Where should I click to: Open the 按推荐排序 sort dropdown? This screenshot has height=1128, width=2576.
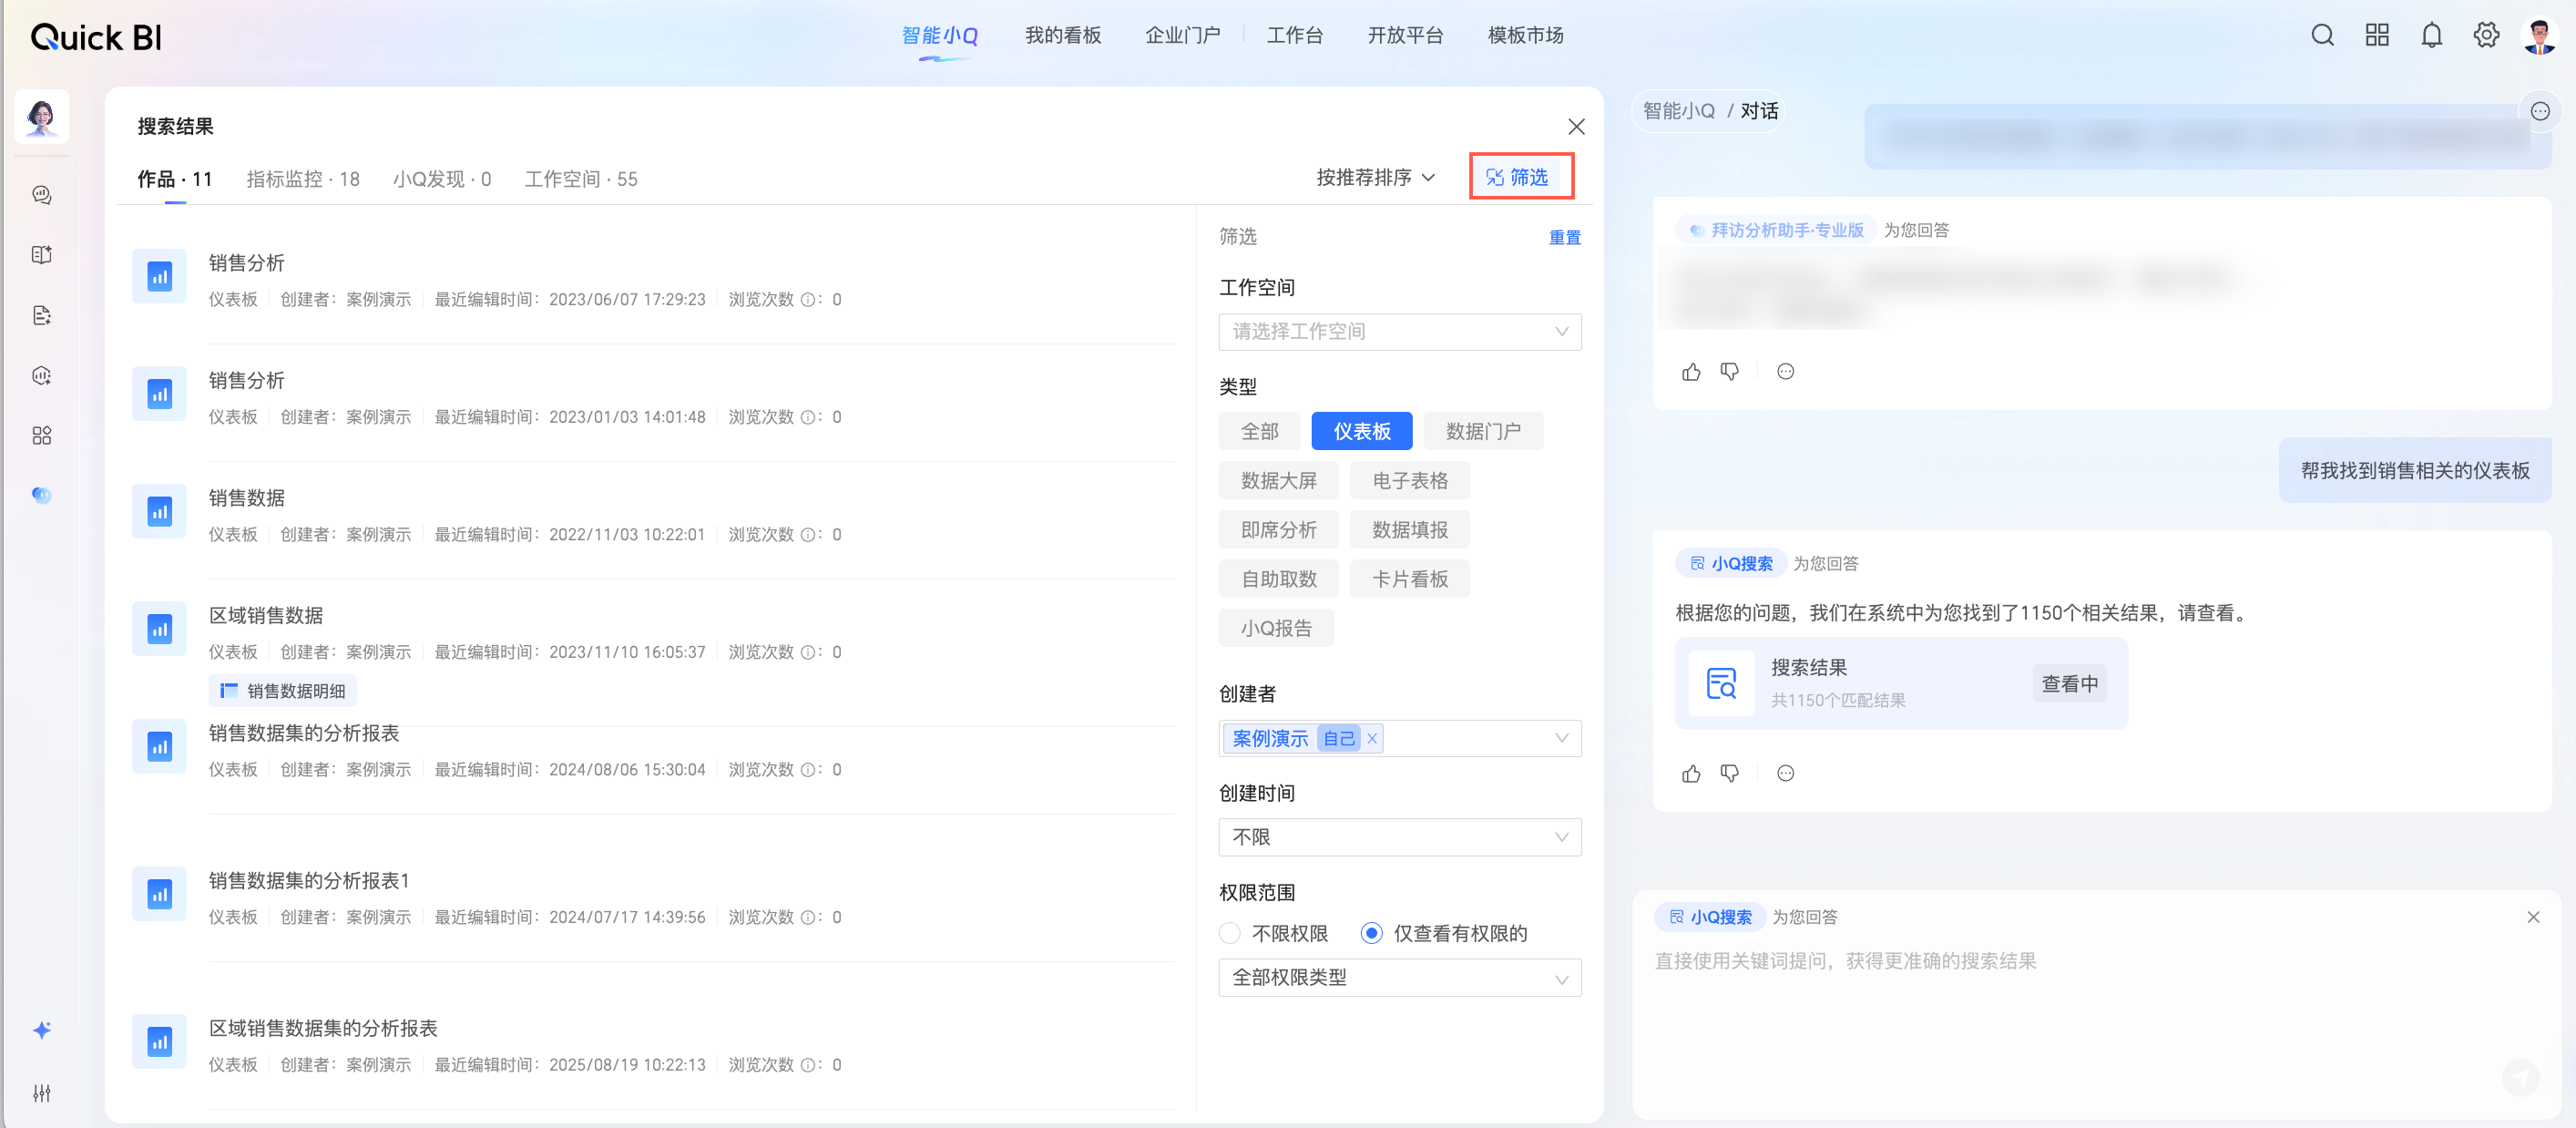[x=1376, y=178]
